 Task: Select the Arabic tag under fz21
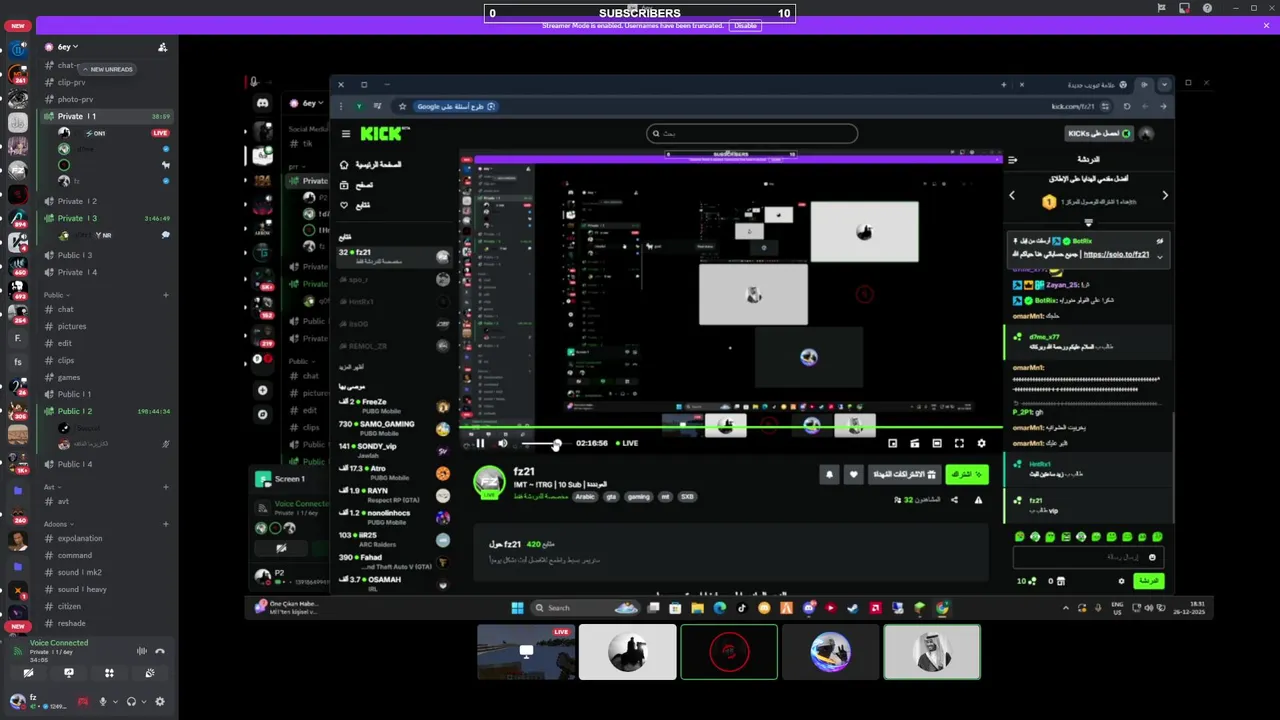click(585, 497)
